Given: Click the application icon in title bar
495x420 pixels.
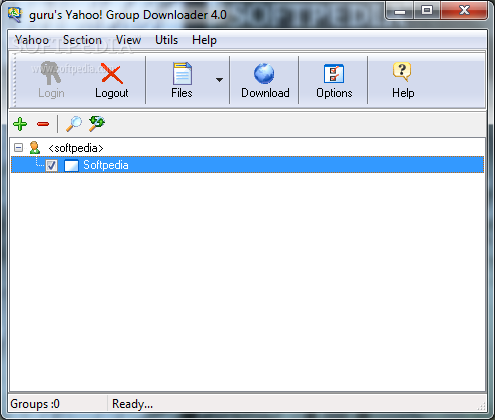Looking at the screenshot, I should (15, 14).
